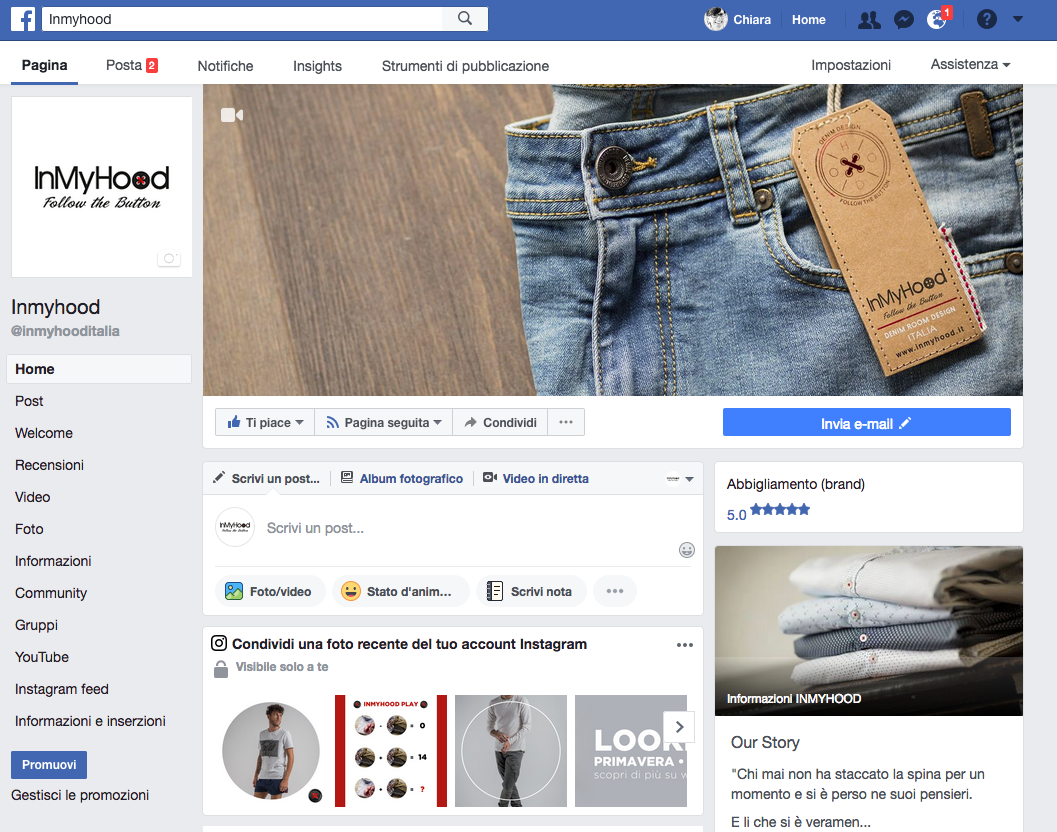
Task: Open Video in the sidebar
Action: point(32,497)
